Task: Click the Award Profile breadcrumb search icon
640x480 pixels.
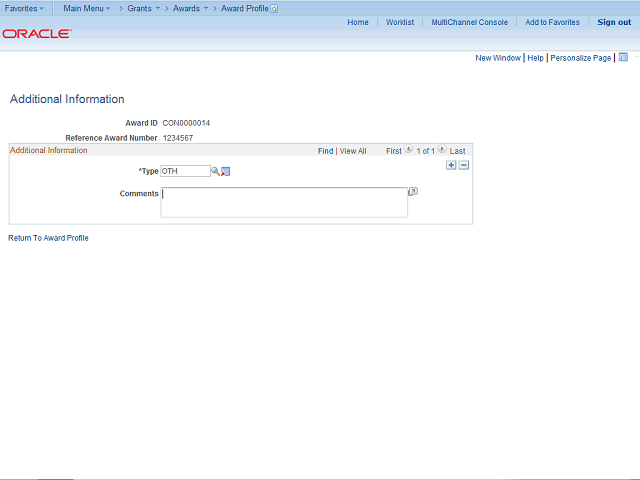Action: click(x=274, y=9)
